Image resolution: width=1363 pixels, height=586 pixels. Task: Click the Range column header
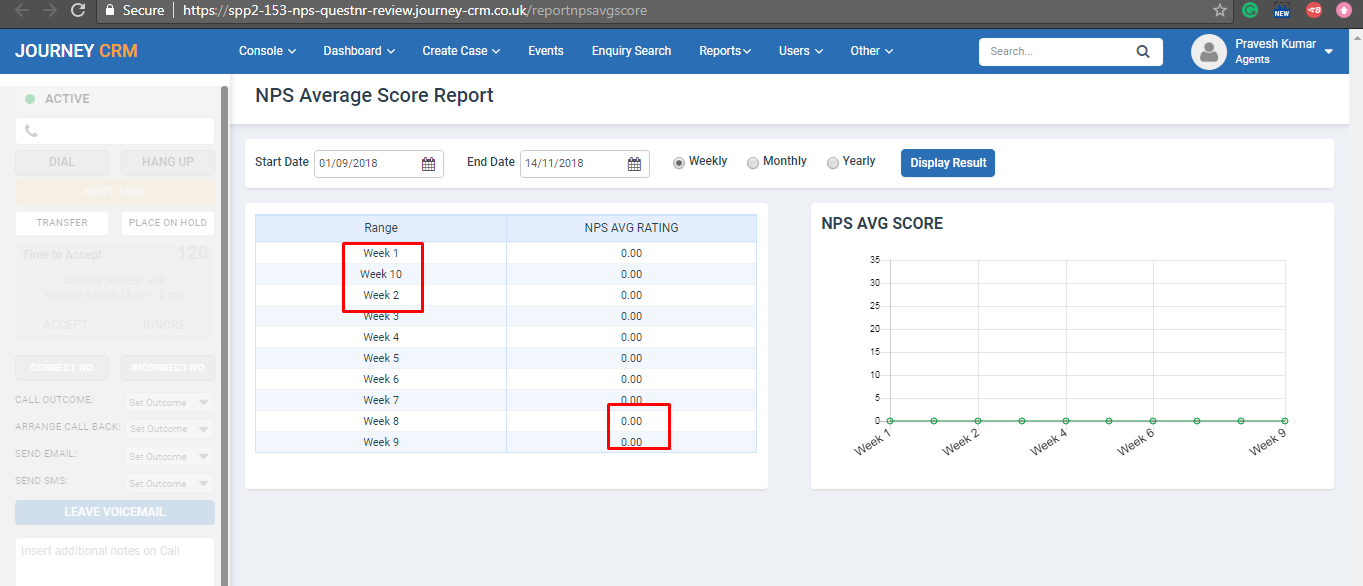[x=381, y=228]
